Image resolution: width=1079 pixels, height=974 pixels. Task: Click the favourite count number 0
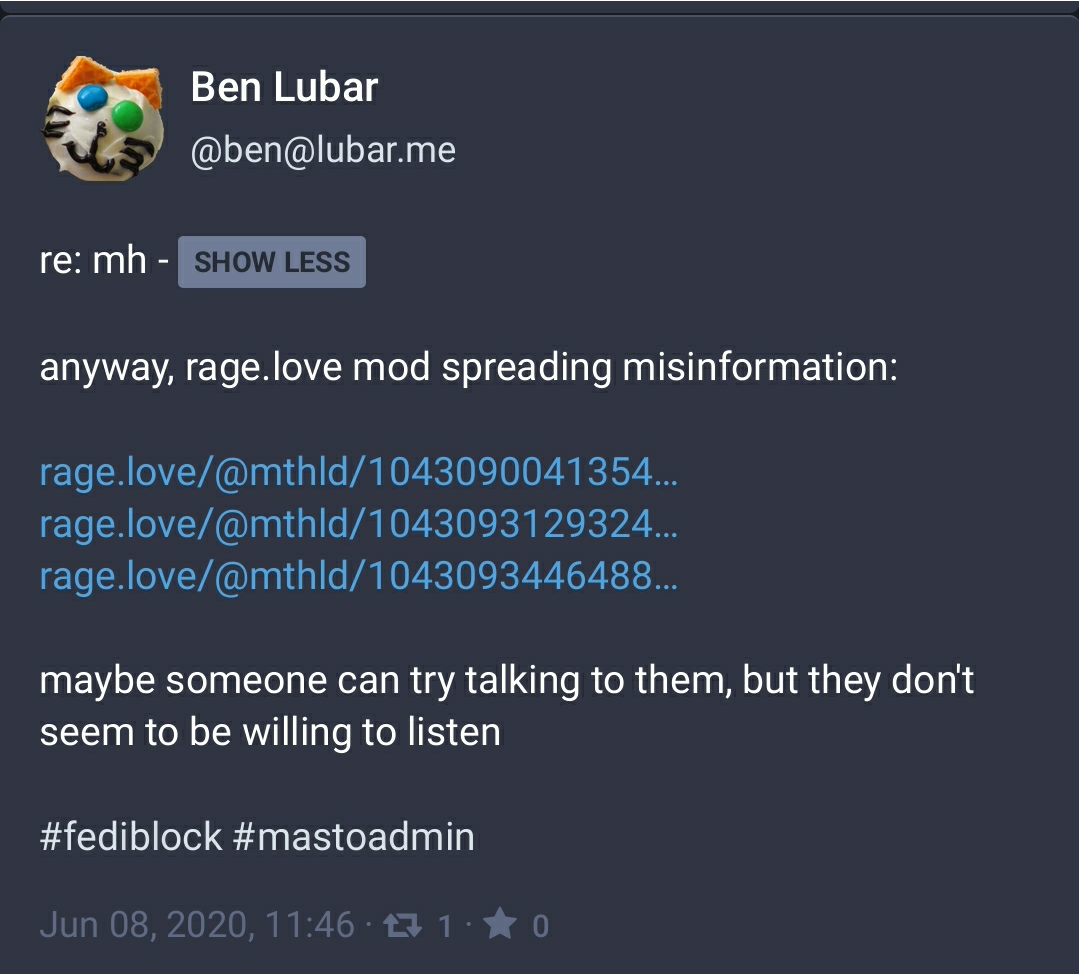pos(540,926)
